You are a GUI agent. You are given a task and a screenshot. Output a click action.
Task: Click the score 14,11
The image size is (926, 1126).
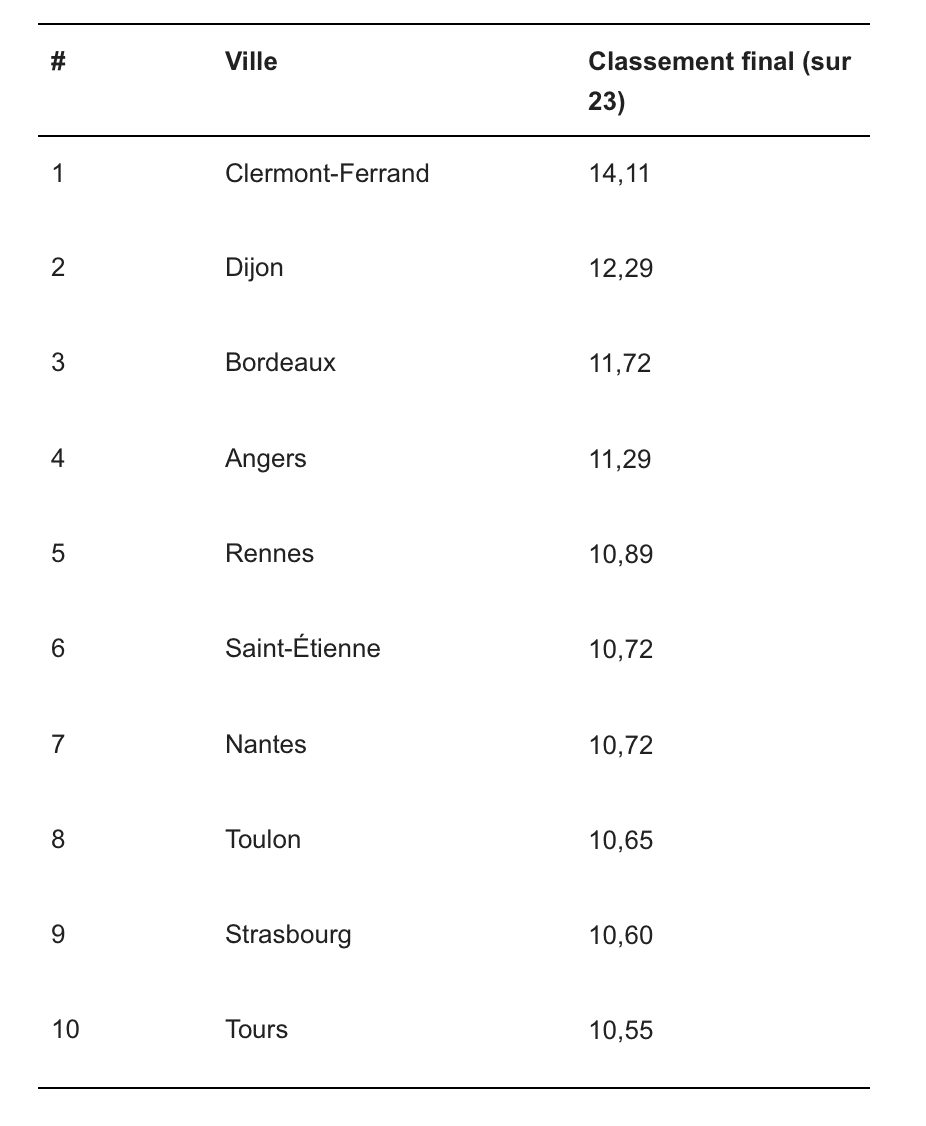click(619, 174)
